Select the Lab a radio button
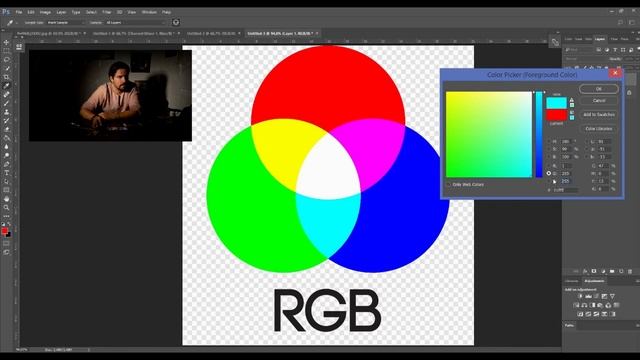Image resolution: width=640 pixels, height=360 pixels. point(587,149)
